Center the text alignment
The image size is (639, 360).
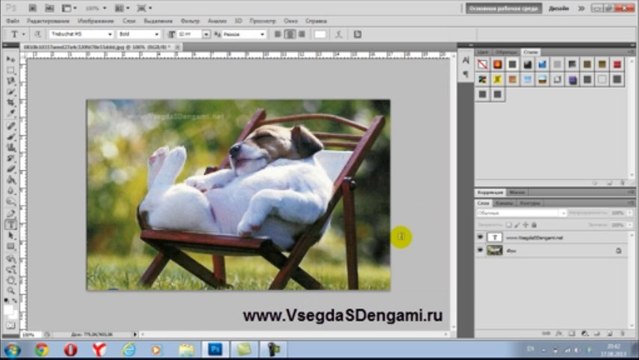pyautogui.click(x=290, y=34)
